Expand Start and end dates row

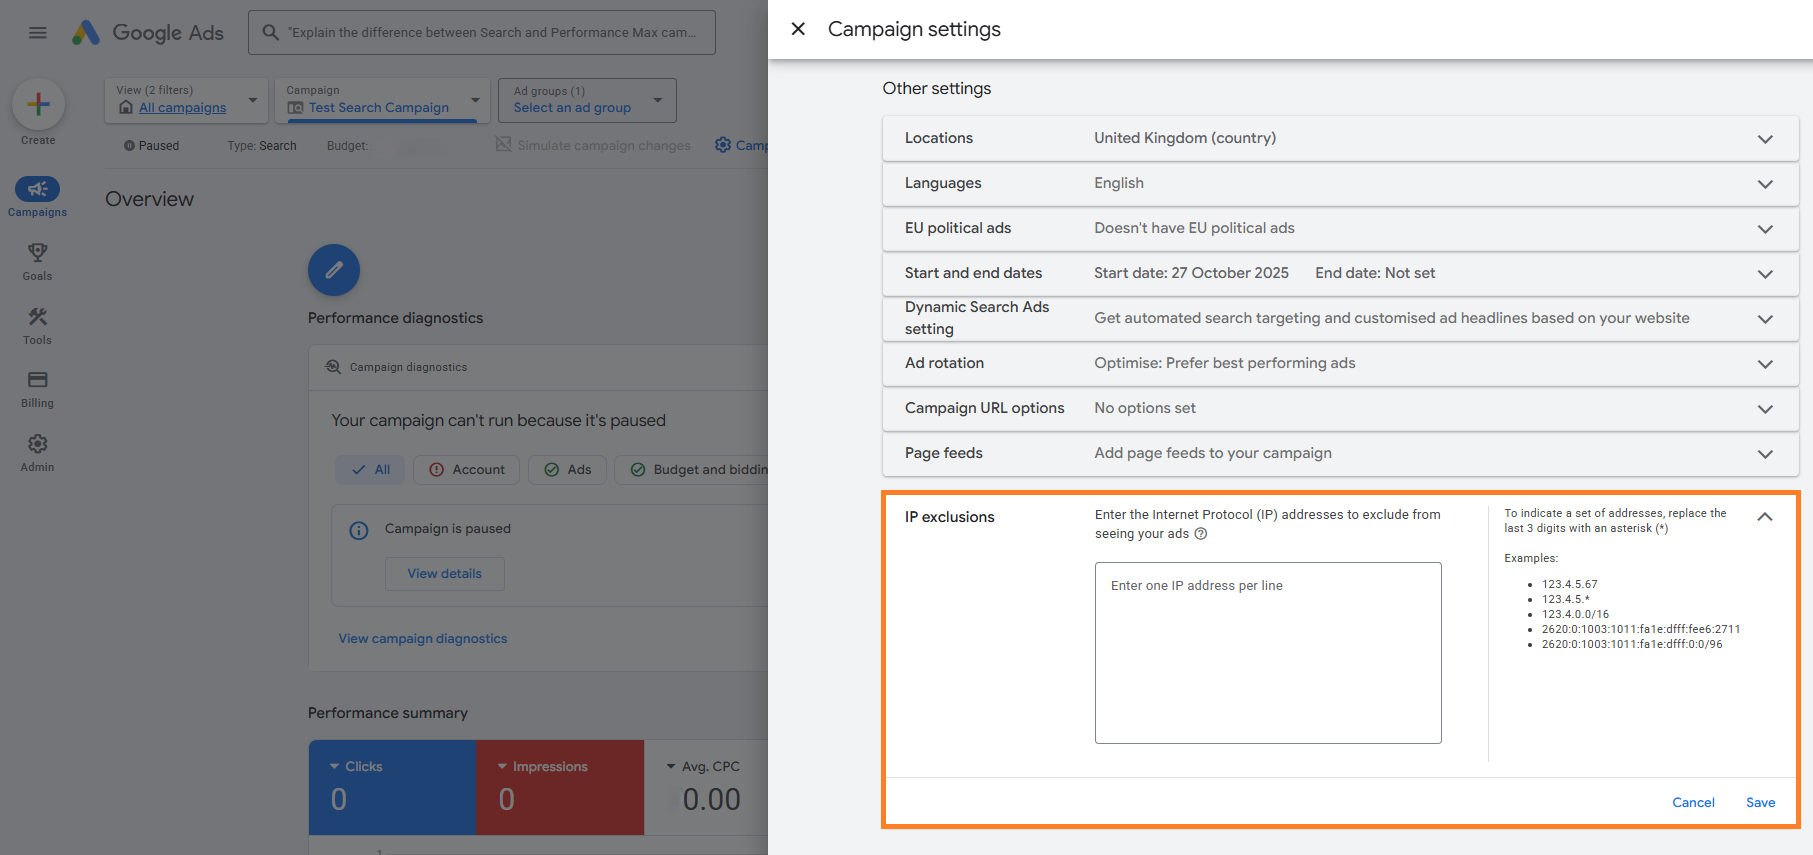(x=1340, y=273)
